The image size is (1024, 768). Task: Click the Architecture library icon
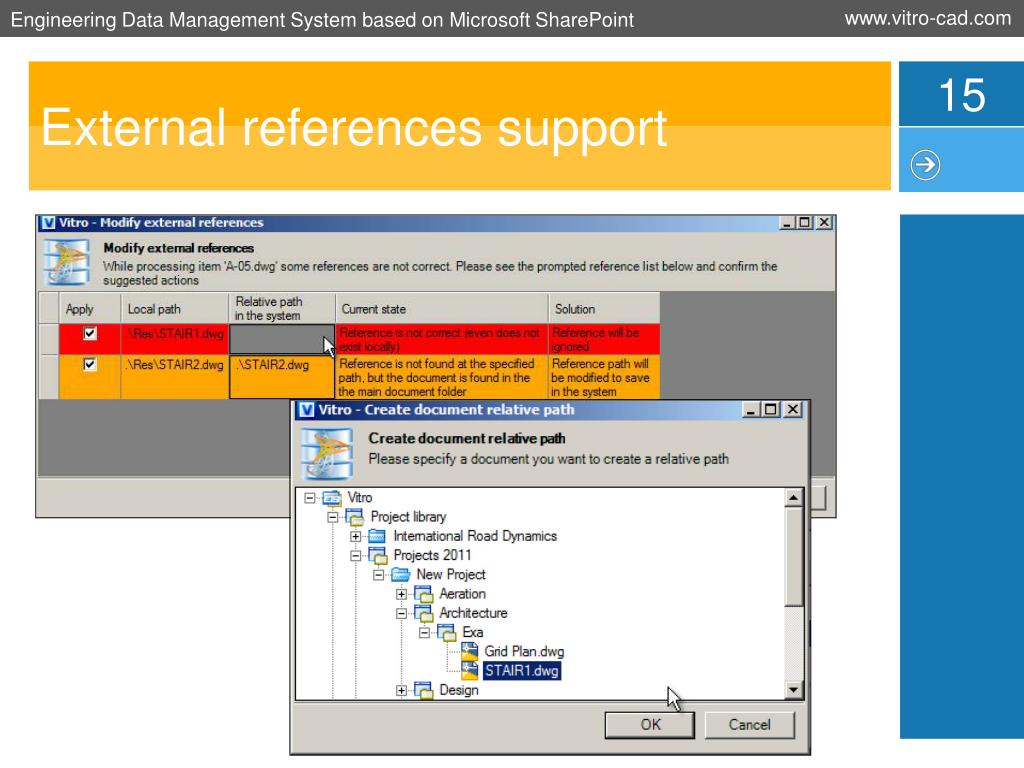point(424,613)
